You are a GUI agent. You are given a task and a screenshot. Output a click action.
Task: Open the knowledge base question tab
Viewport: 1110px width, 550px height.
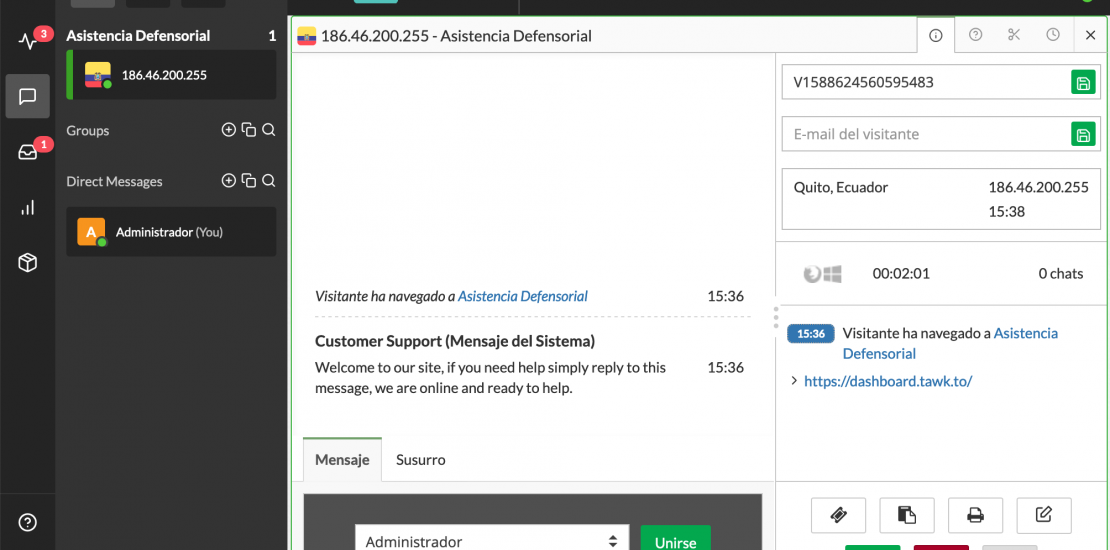(975, 34)
